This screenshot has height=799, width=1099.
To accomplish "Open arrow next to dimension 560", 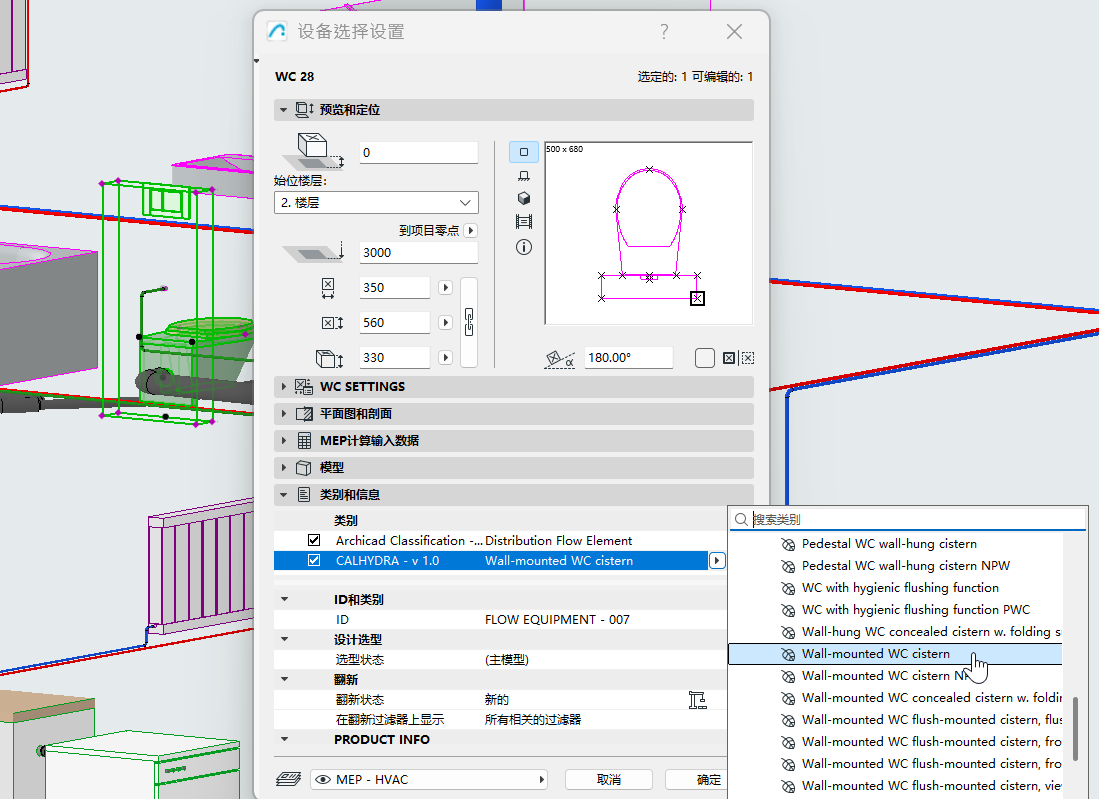I will [445, 322].
